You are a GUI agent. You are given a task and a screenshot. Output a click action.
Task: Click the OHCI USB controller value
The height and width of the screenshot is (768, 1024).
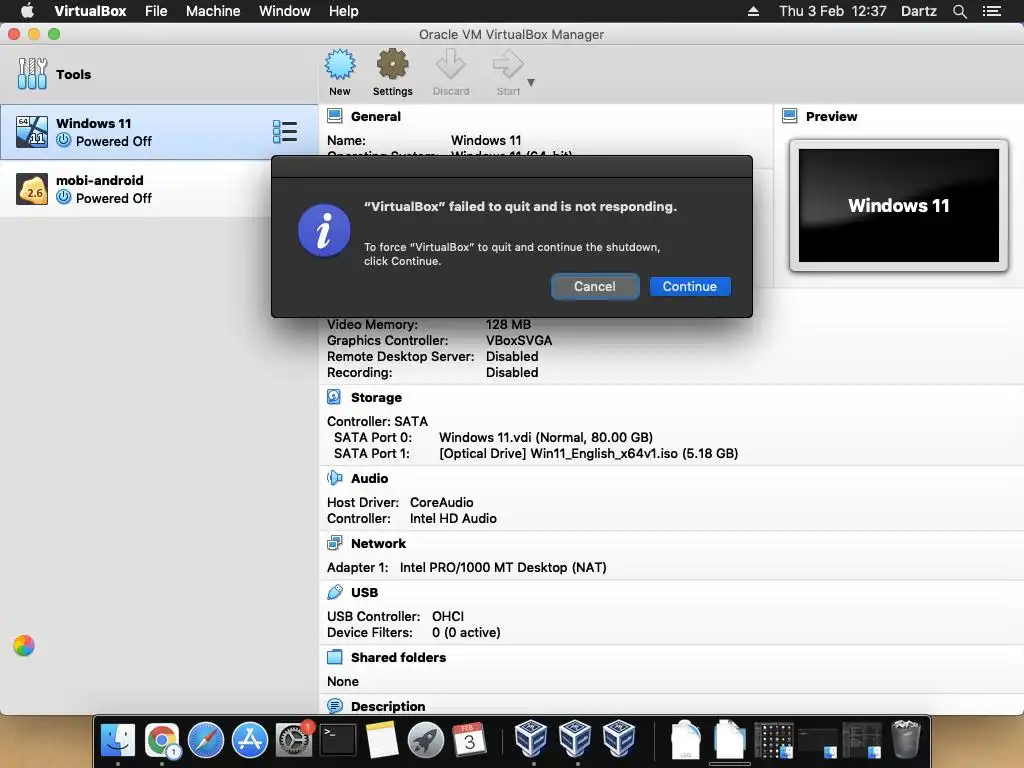pyautogui.click(x=448, y=616)
